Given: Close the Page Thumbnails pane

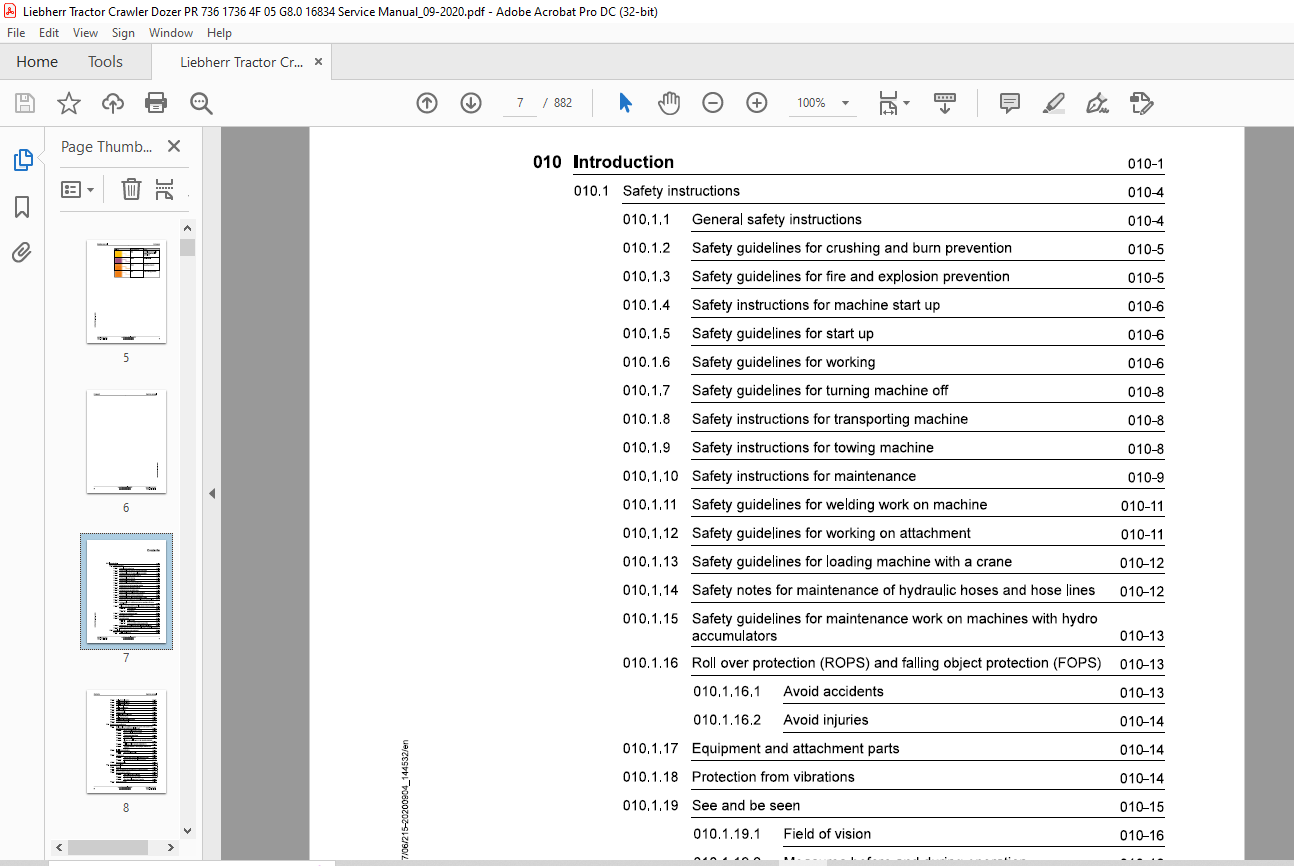Looking at the screenshot, I should click(174, 146).
